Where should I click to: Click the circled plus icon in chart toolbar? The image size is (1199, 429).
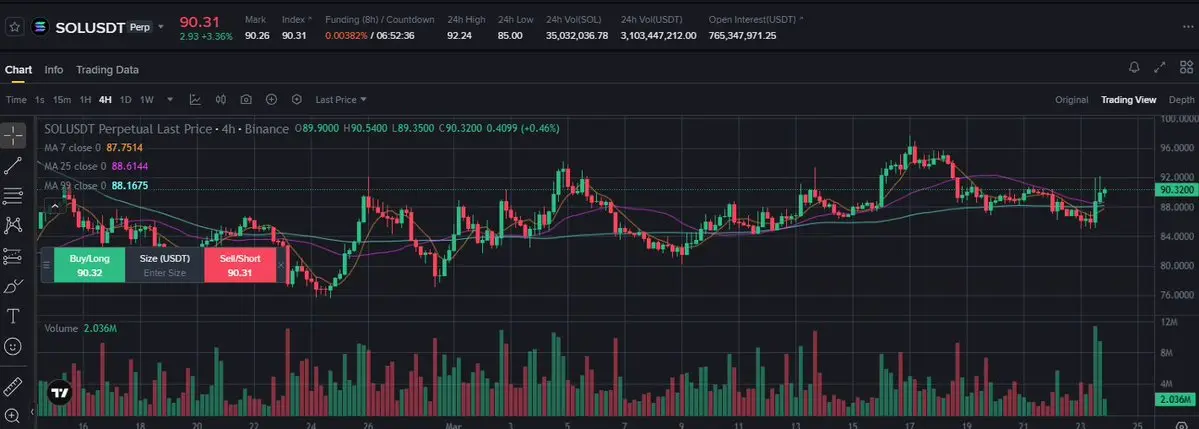(x=271, y=99)
